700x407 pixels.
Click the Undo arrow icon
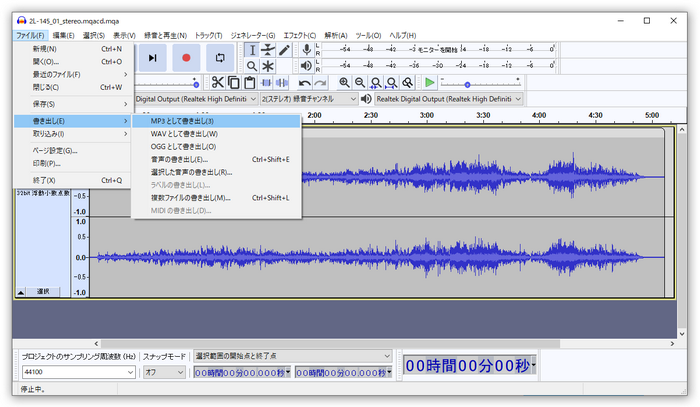[305, 83]
